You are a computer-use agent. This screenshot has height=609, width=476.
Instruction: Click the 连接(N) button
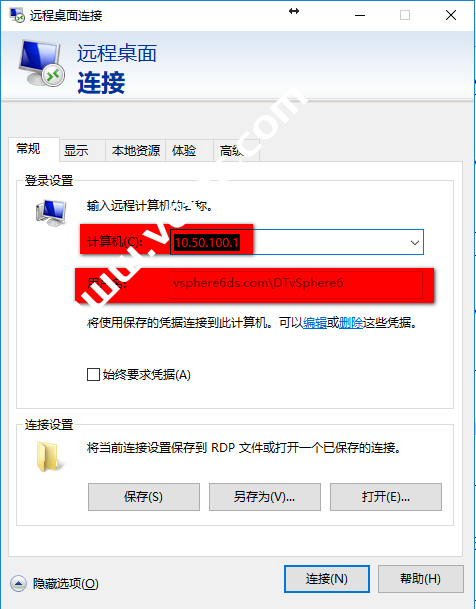coord(327,579)
